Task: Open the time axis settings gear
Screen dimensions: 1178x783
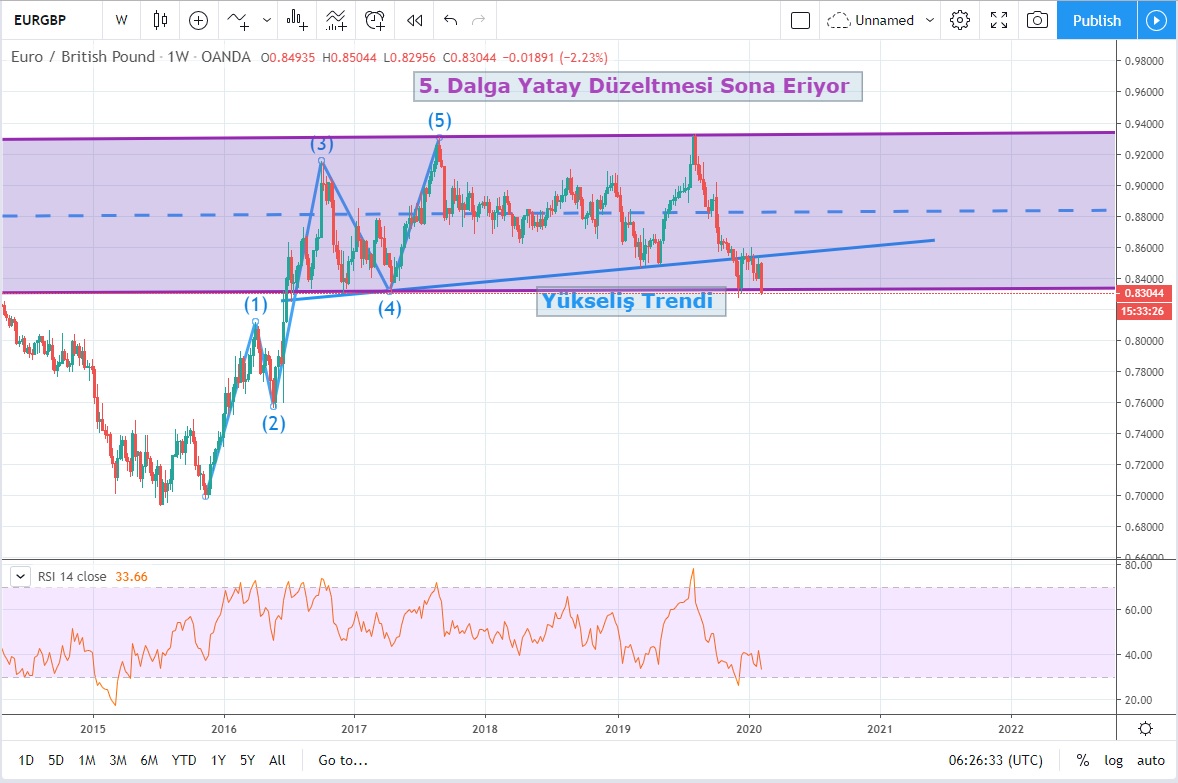Action: point(1146,728)
